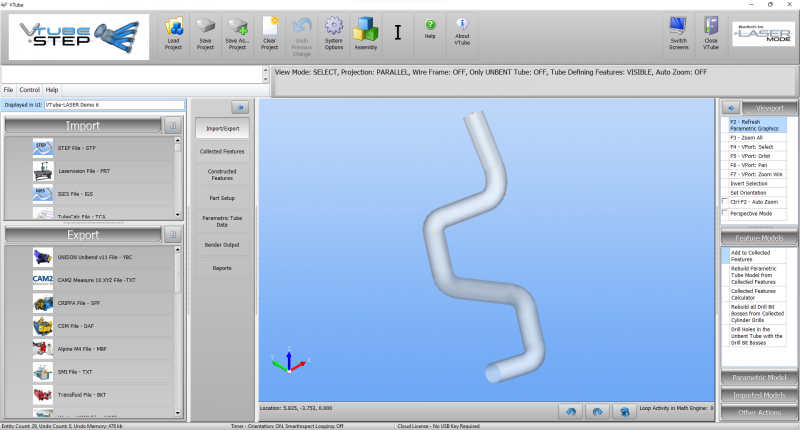The width and height of the screenshot is (800, 430).
Task: Export SMI File - TXT
Action: tap(90, 372)
